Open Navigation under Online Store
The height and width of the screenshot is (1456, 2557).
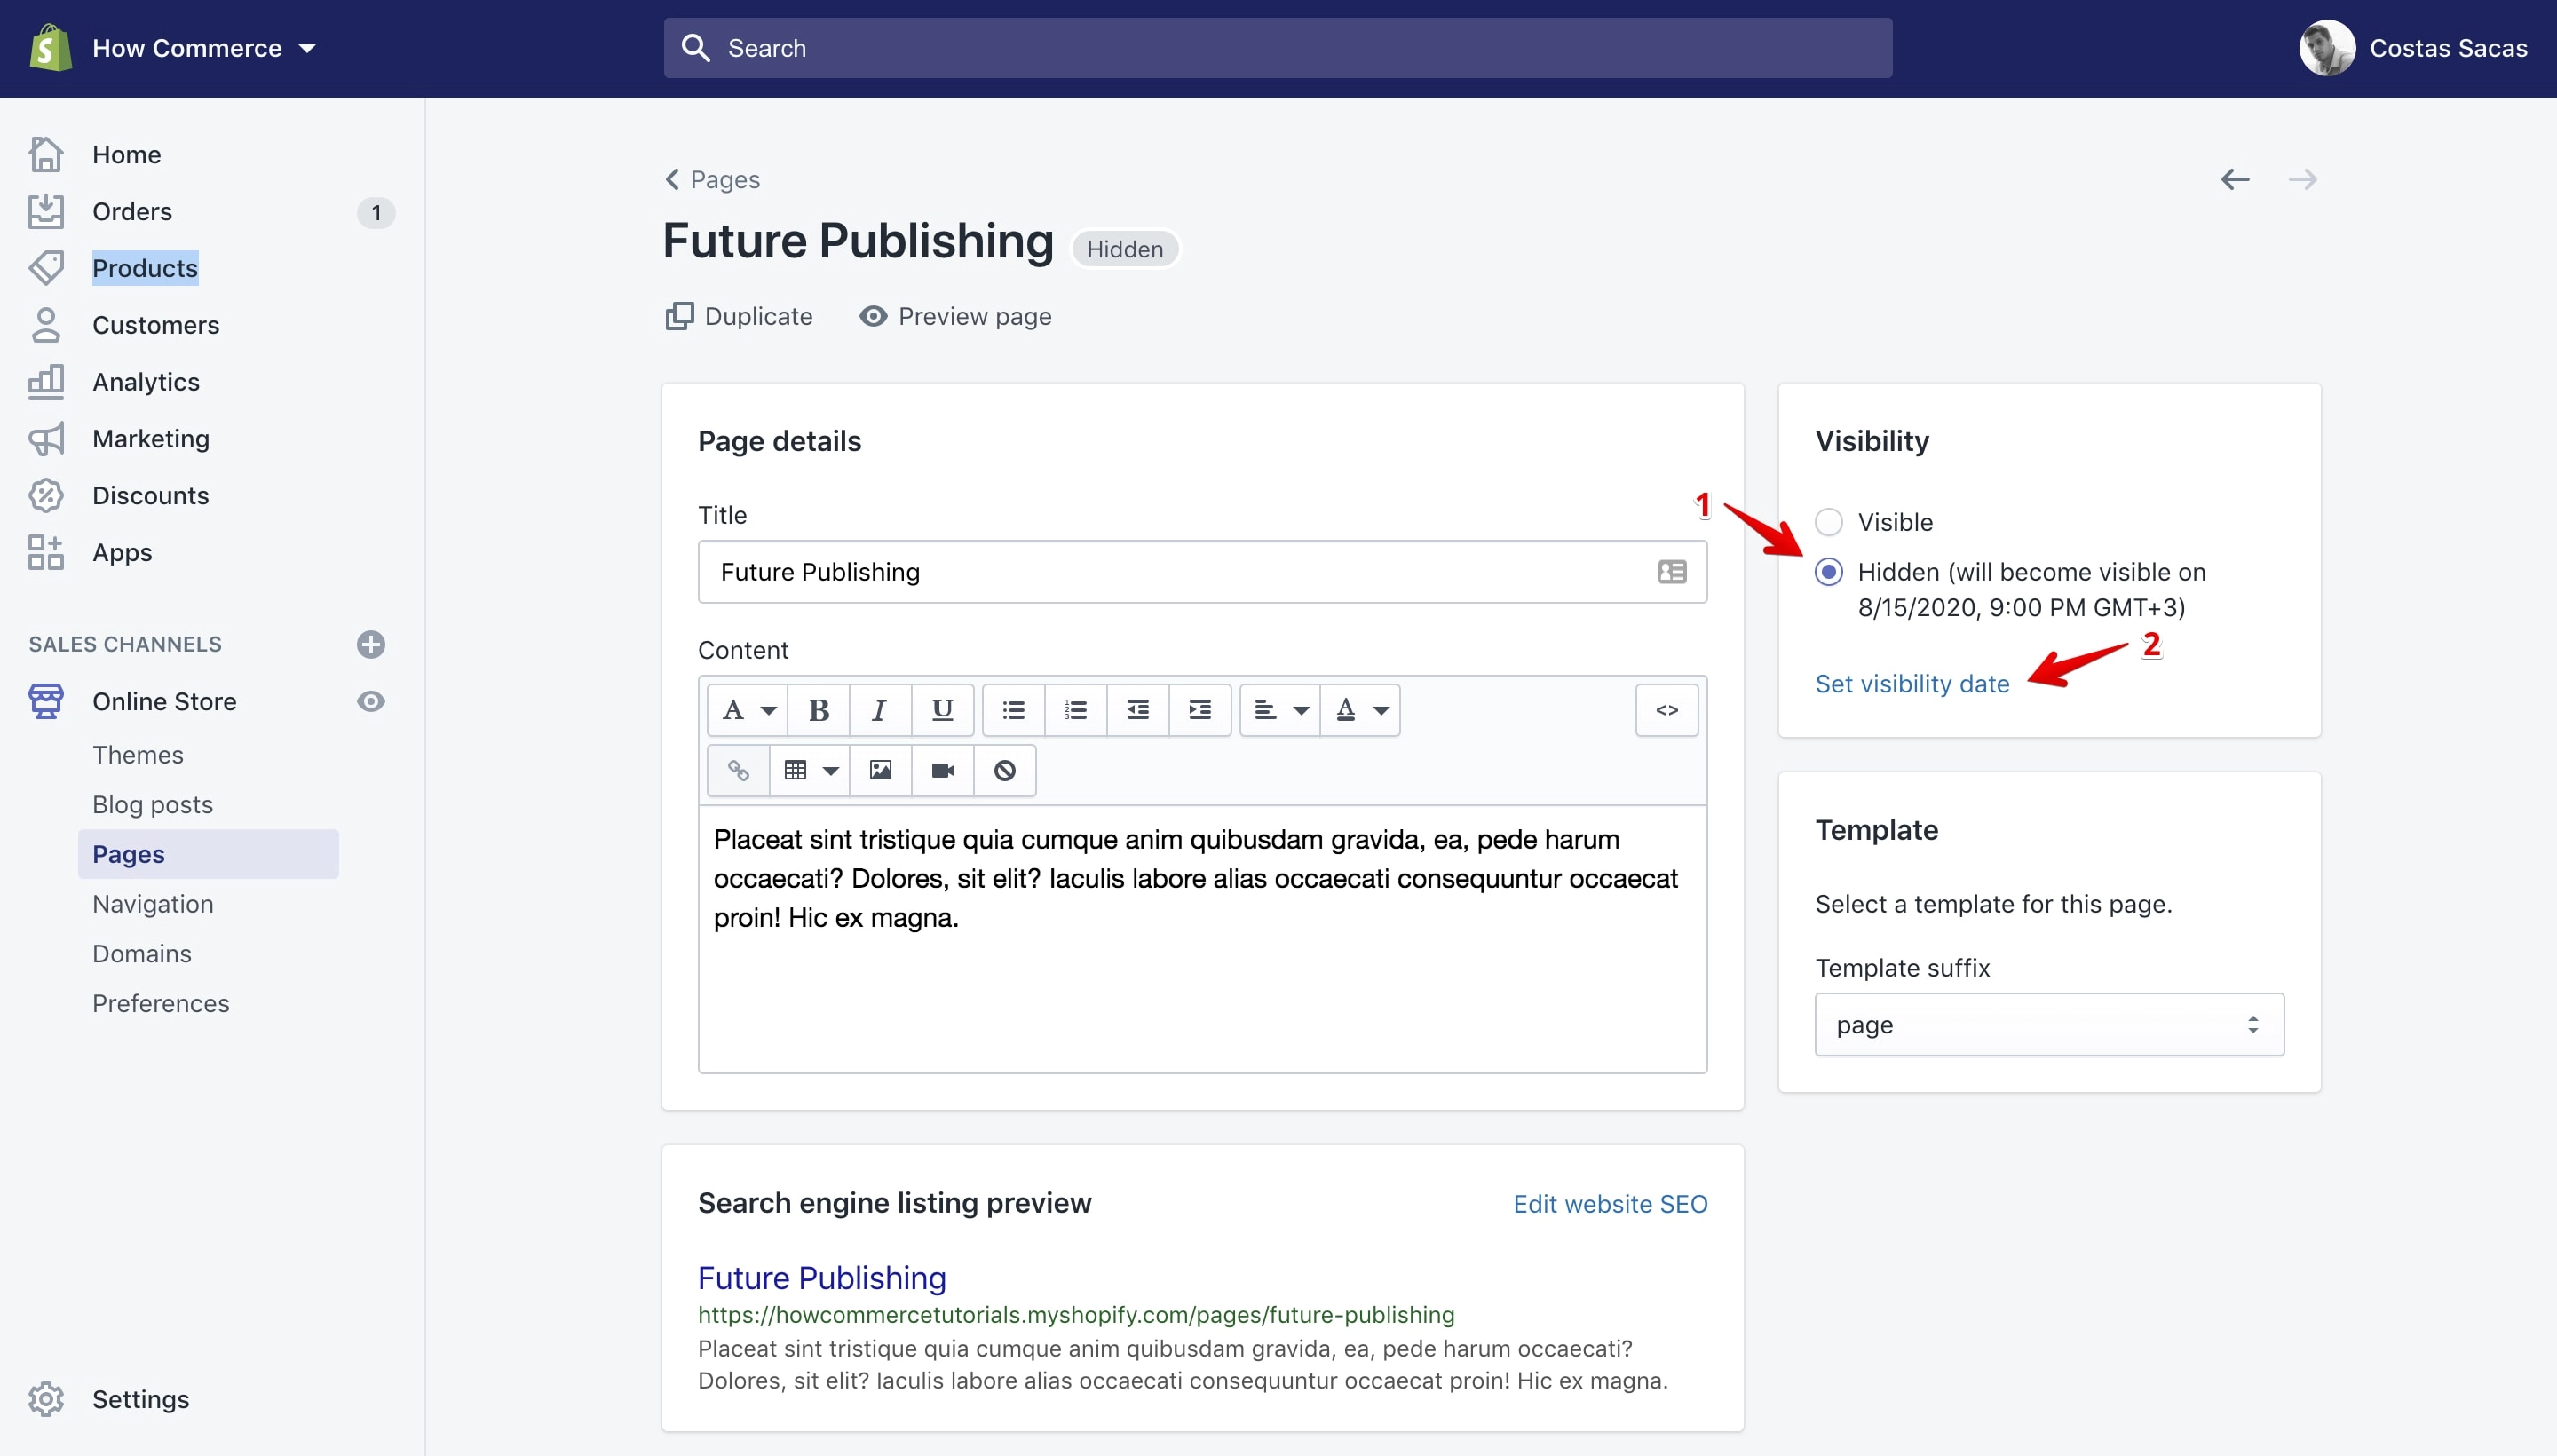[153, 904]
